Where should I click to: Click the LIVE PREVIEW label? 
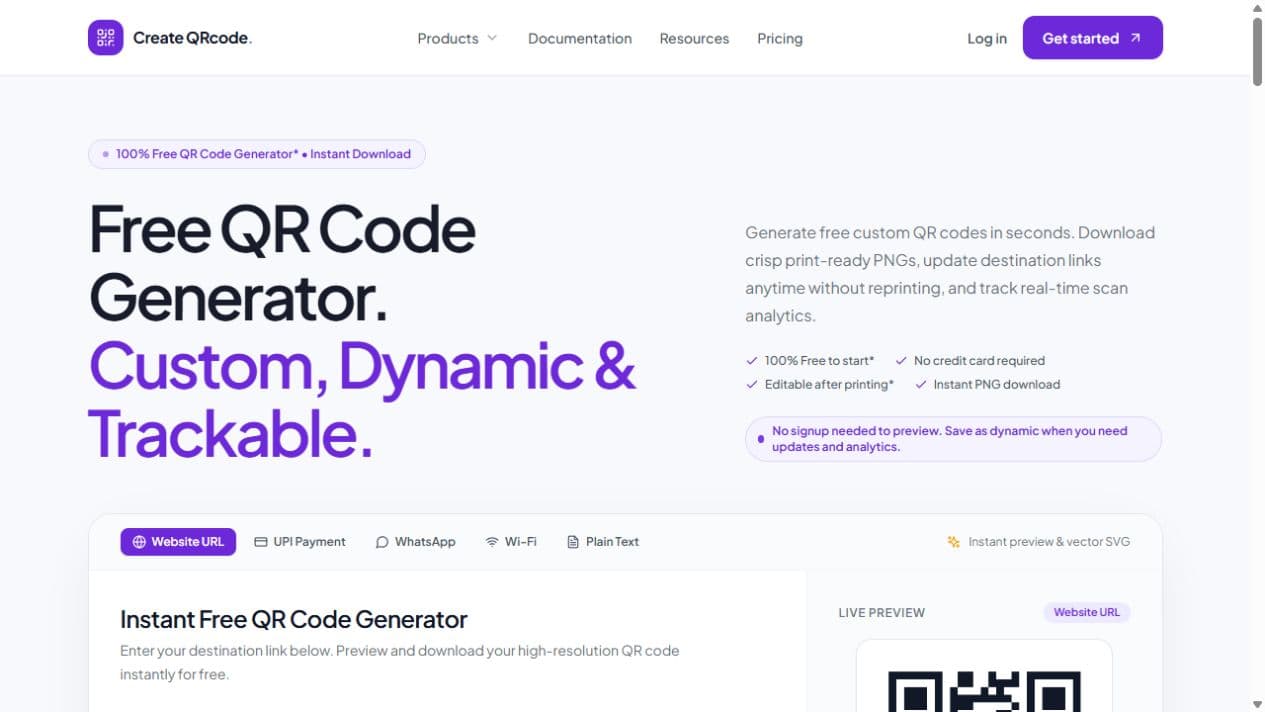pos(882,613)
